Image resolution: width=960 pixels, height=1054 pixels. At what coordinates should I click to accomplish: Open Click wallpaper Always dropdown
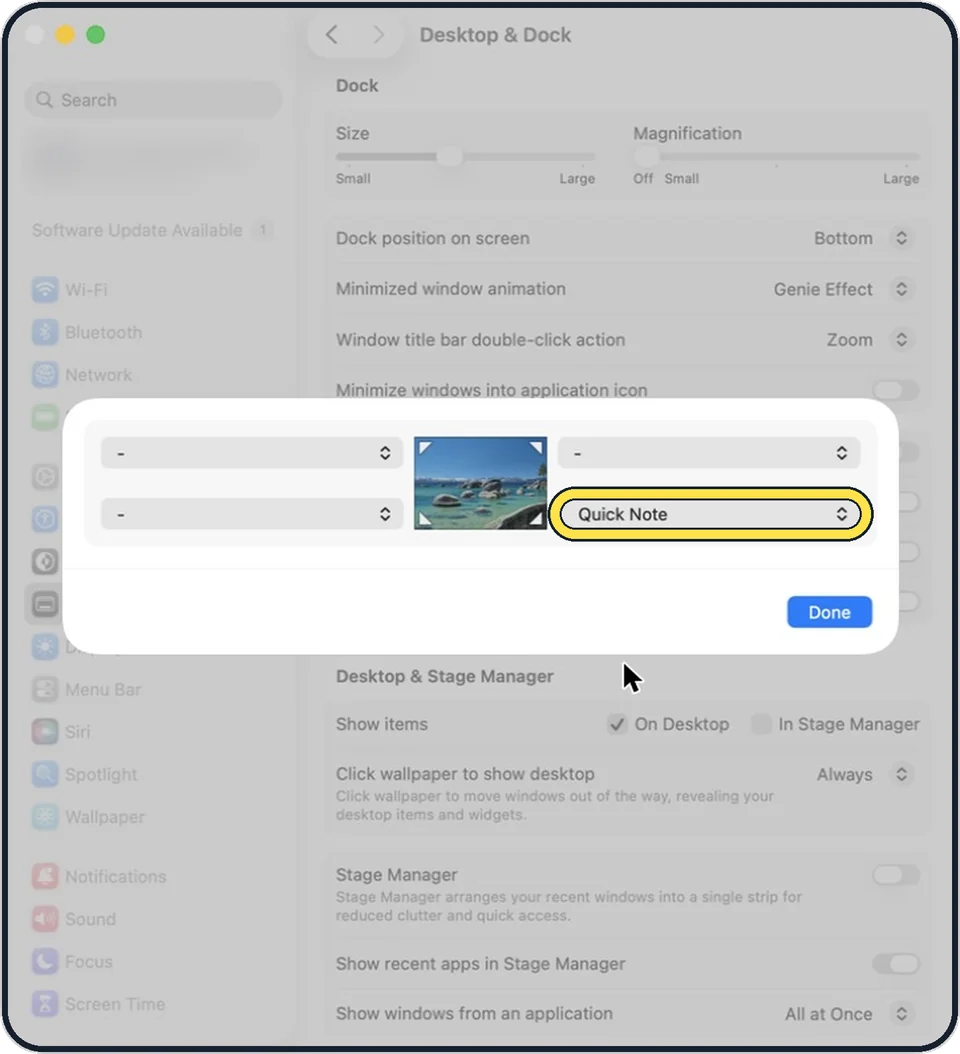[x=863, y=774]
